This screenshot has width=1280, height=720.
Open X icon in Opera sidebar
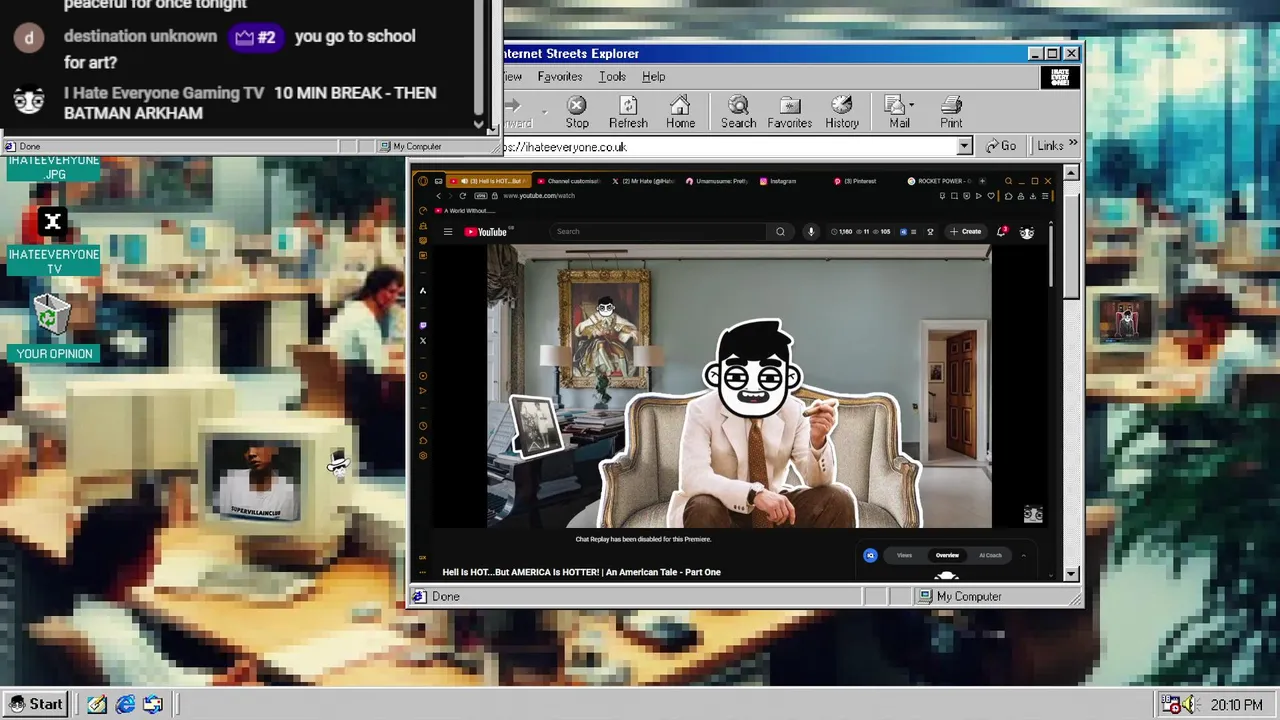[x=423, y=341]
